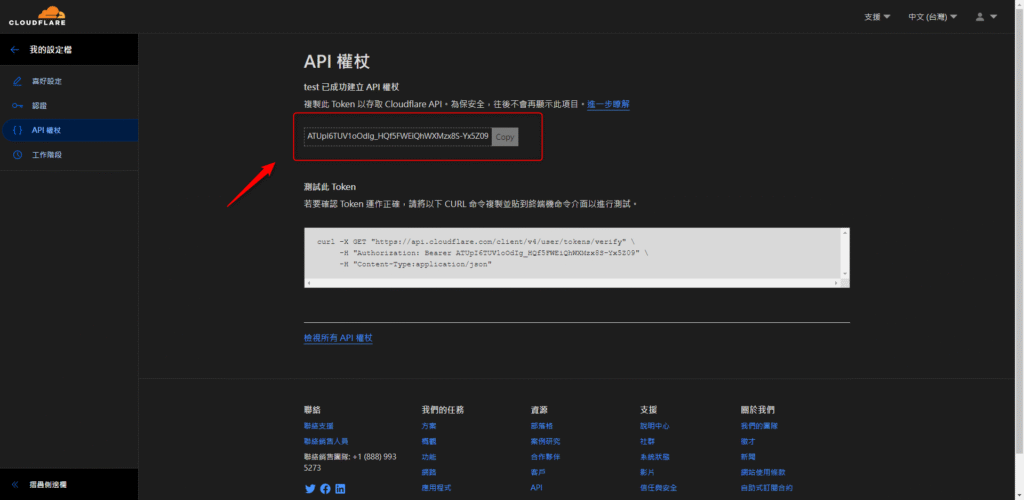Open the LinkedIn icon in footer

tap(340, 488)
